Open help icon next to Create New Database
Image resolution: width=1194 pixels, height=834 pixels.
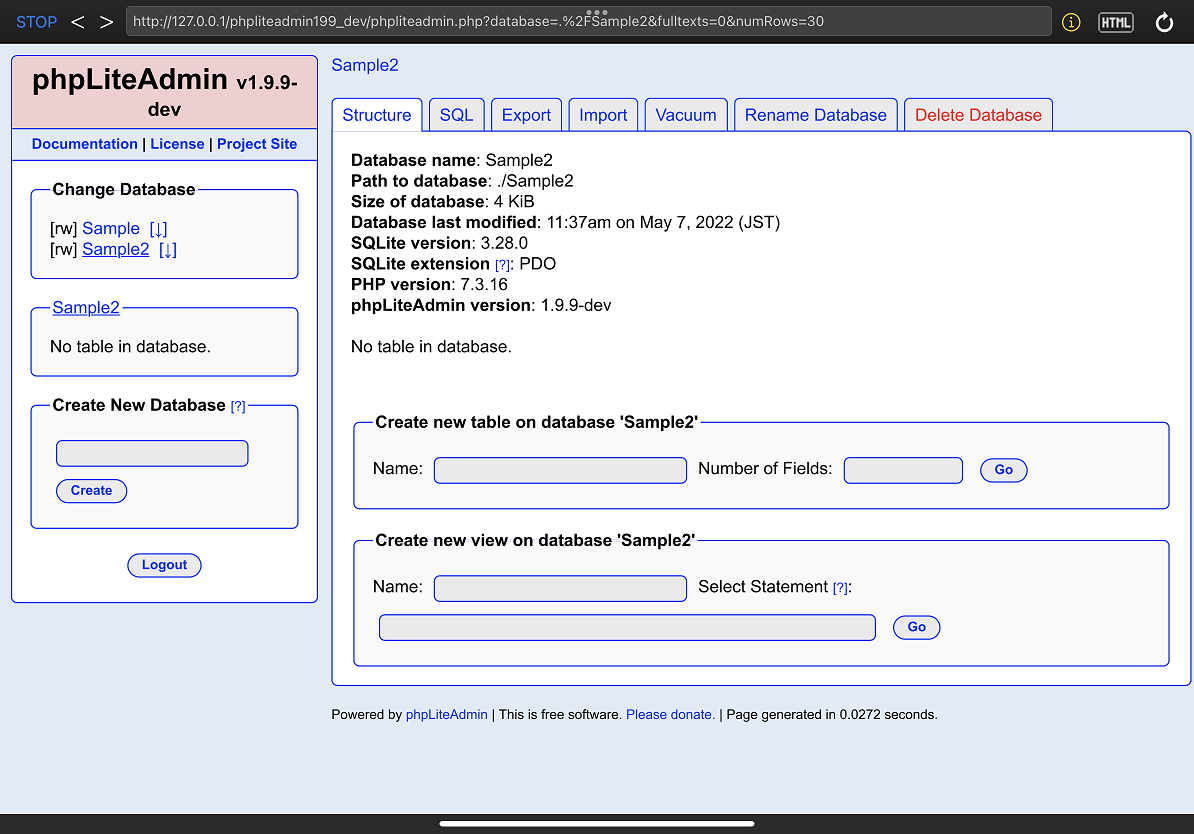point(238,407)
